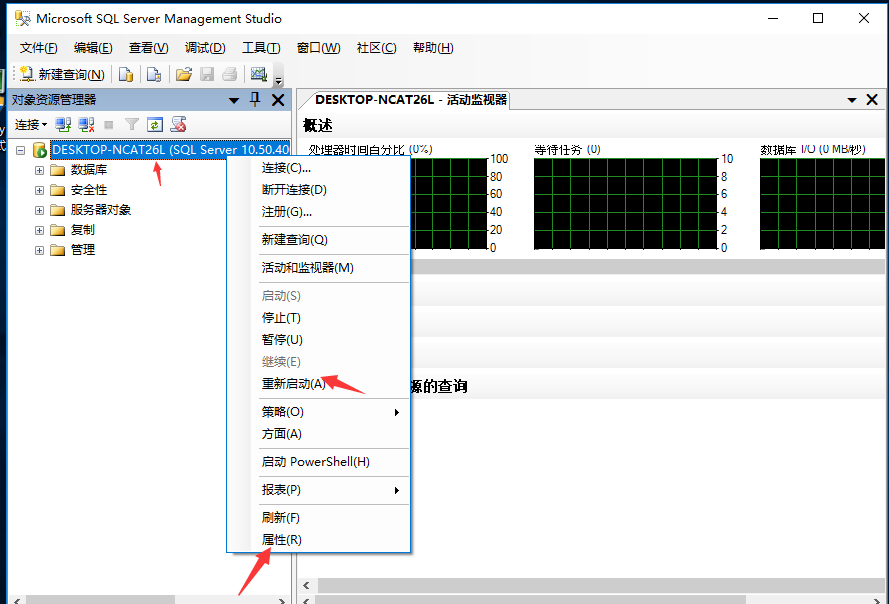
Task: Expand the 安全性 folder
Action: coord(39,191)
